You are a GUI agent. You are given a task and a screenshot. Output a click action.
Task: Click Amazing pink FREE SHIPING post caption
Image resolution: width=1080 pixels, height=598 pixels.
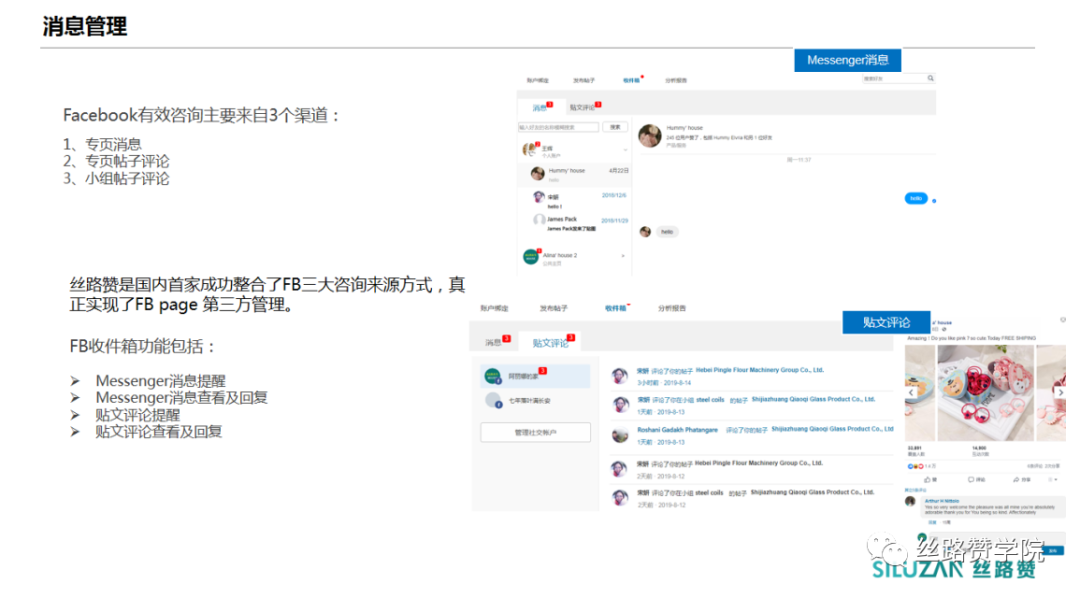click(971, 338)
